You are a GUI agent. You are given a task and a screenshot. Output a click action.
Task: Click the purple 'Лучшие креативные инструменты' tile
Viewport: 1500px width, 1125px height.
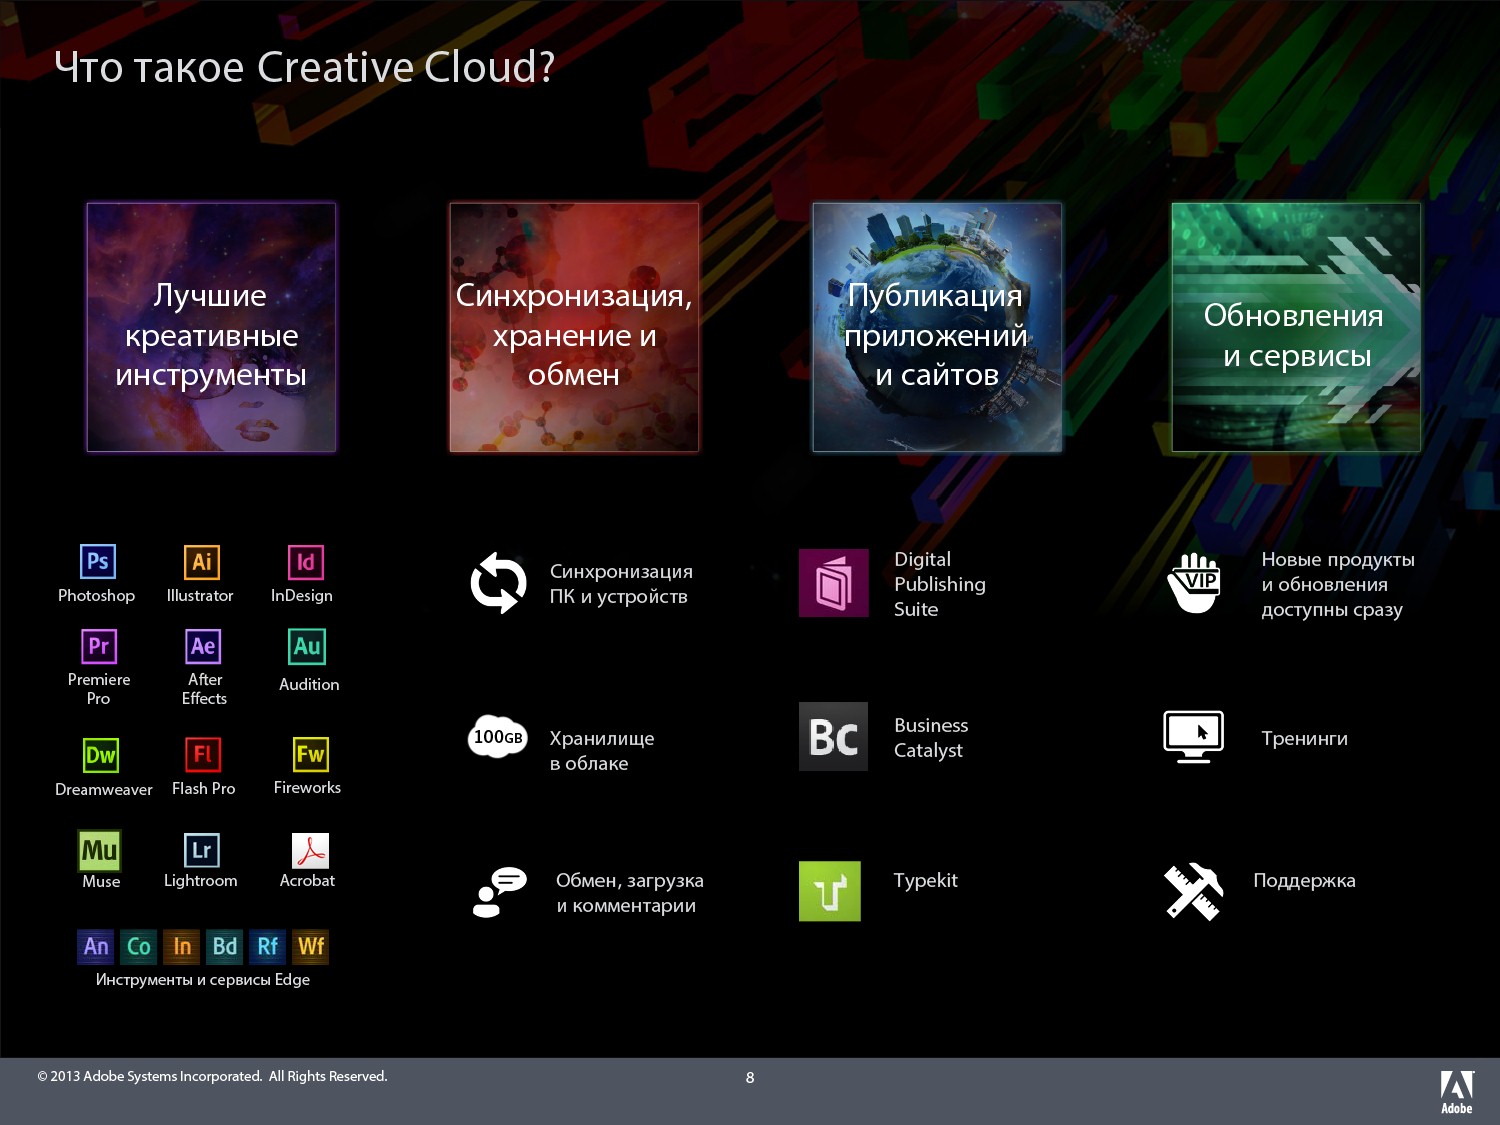[x=211, y=327]
